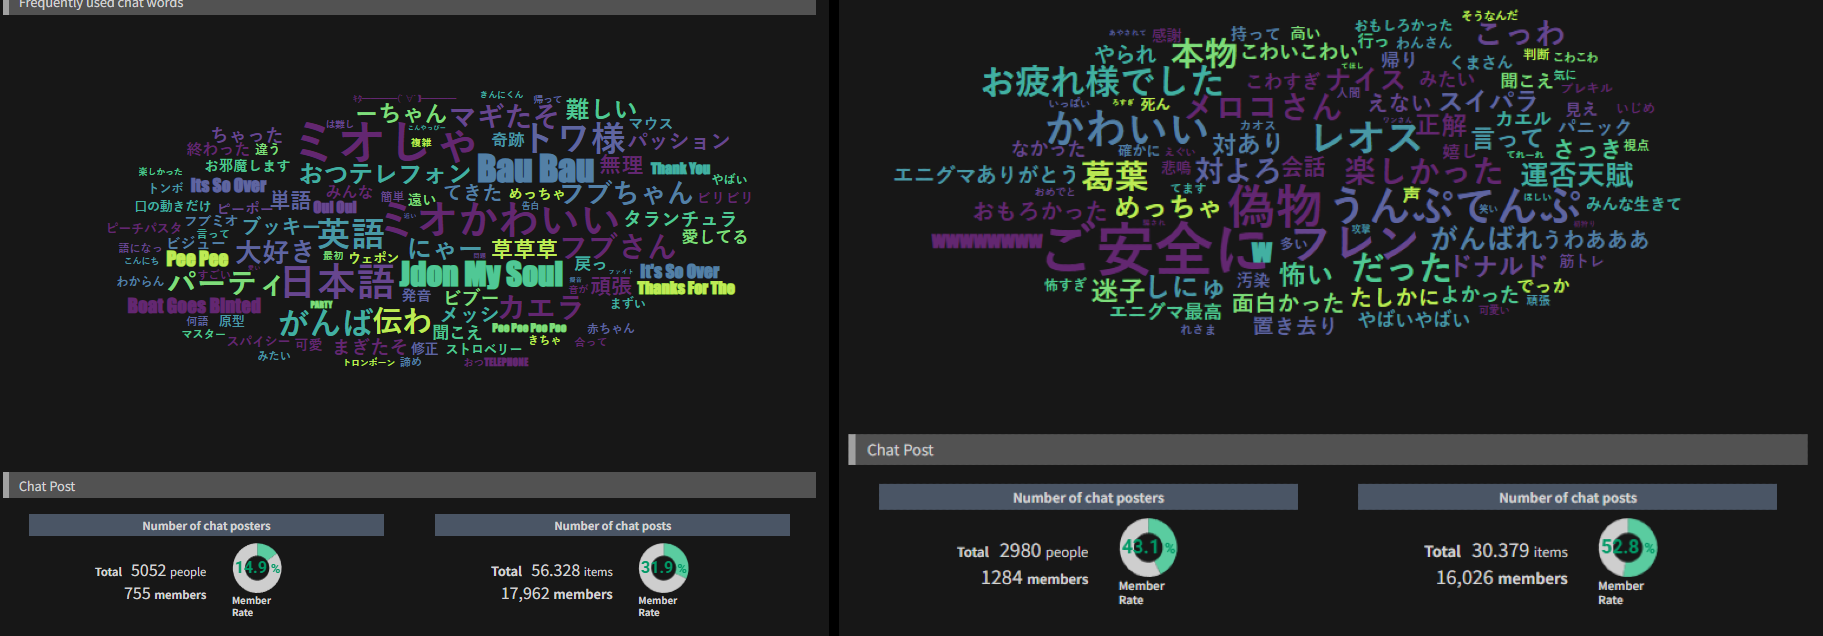Click the 43.1% Member Rate donut chart
1823x636 pixels.
[x=1148, y=547]
